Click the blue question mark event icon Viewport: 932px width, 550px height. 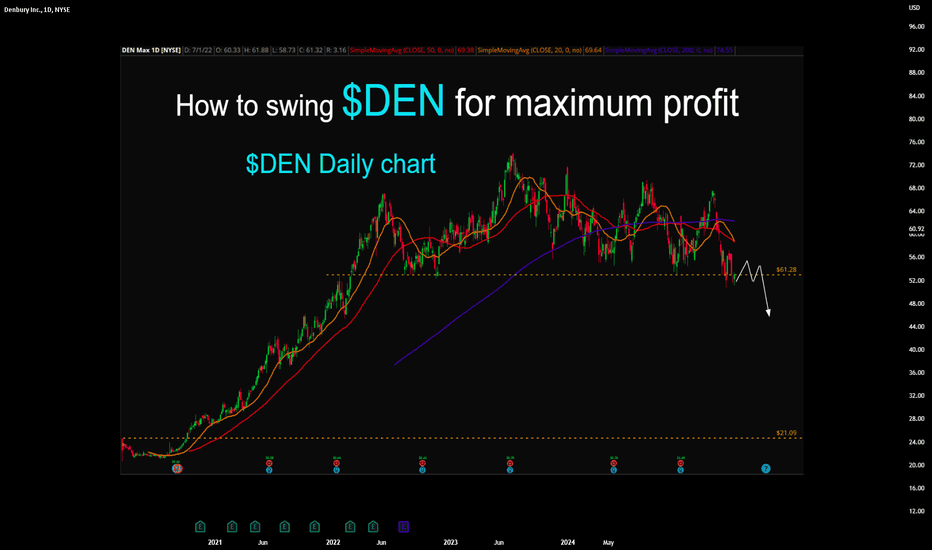pyautogui.click(x=766, y=469)
